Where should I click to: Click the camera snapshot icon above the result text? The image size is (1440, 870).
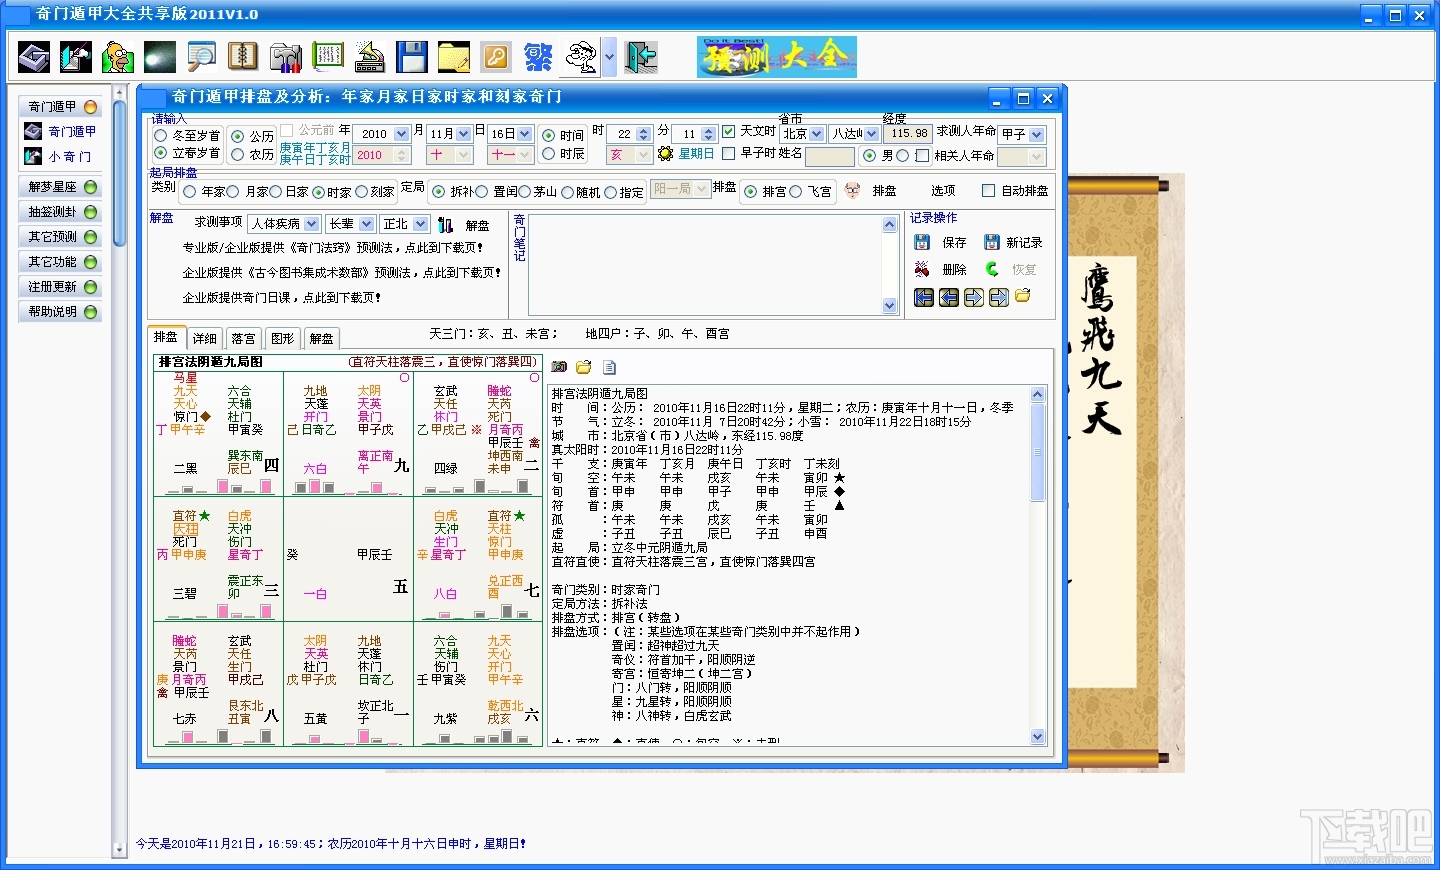[x=559, y=367]
